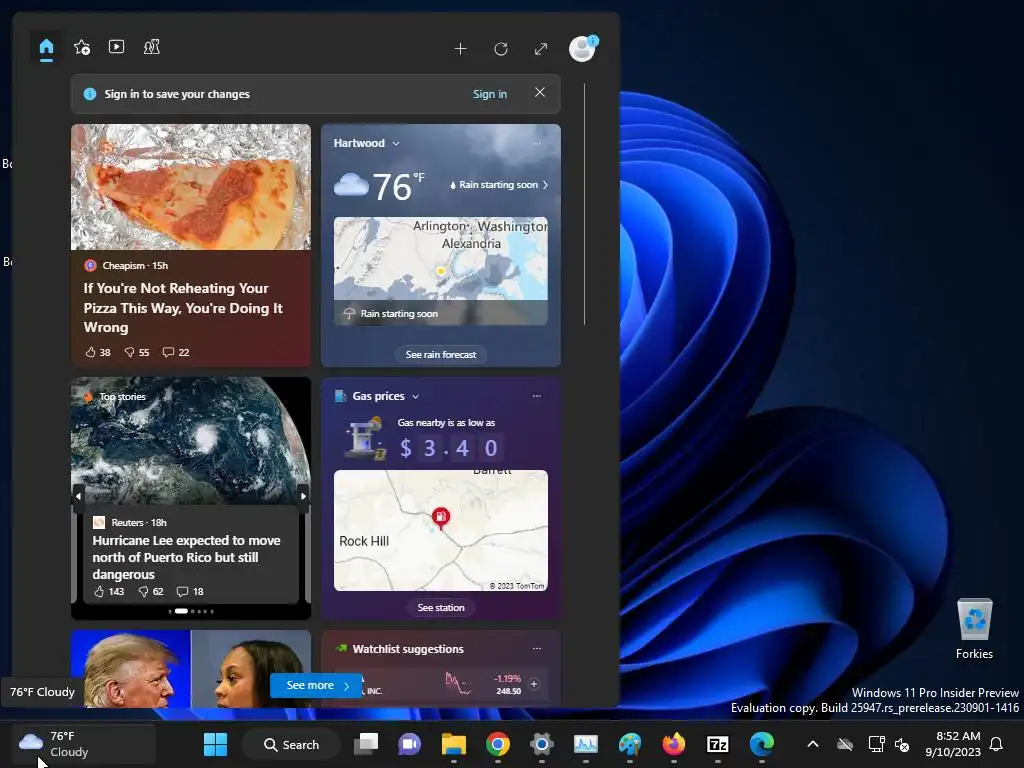The width and height of the screenshot is (1024, 768).
Task: Click the See more button
Action: pyautogui.click(x=317, y=685)
